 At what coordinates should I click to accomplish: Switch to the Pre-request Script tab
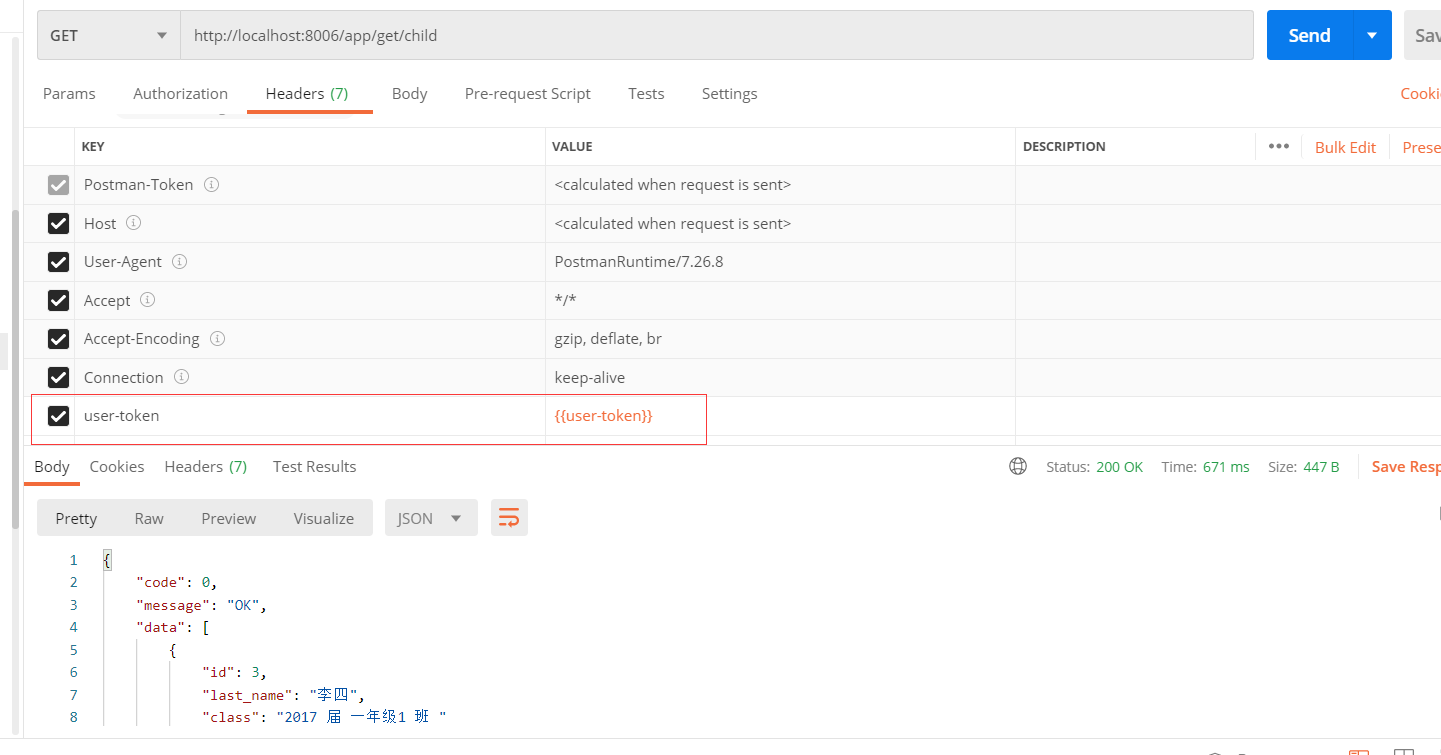click(x=528, y=93)
